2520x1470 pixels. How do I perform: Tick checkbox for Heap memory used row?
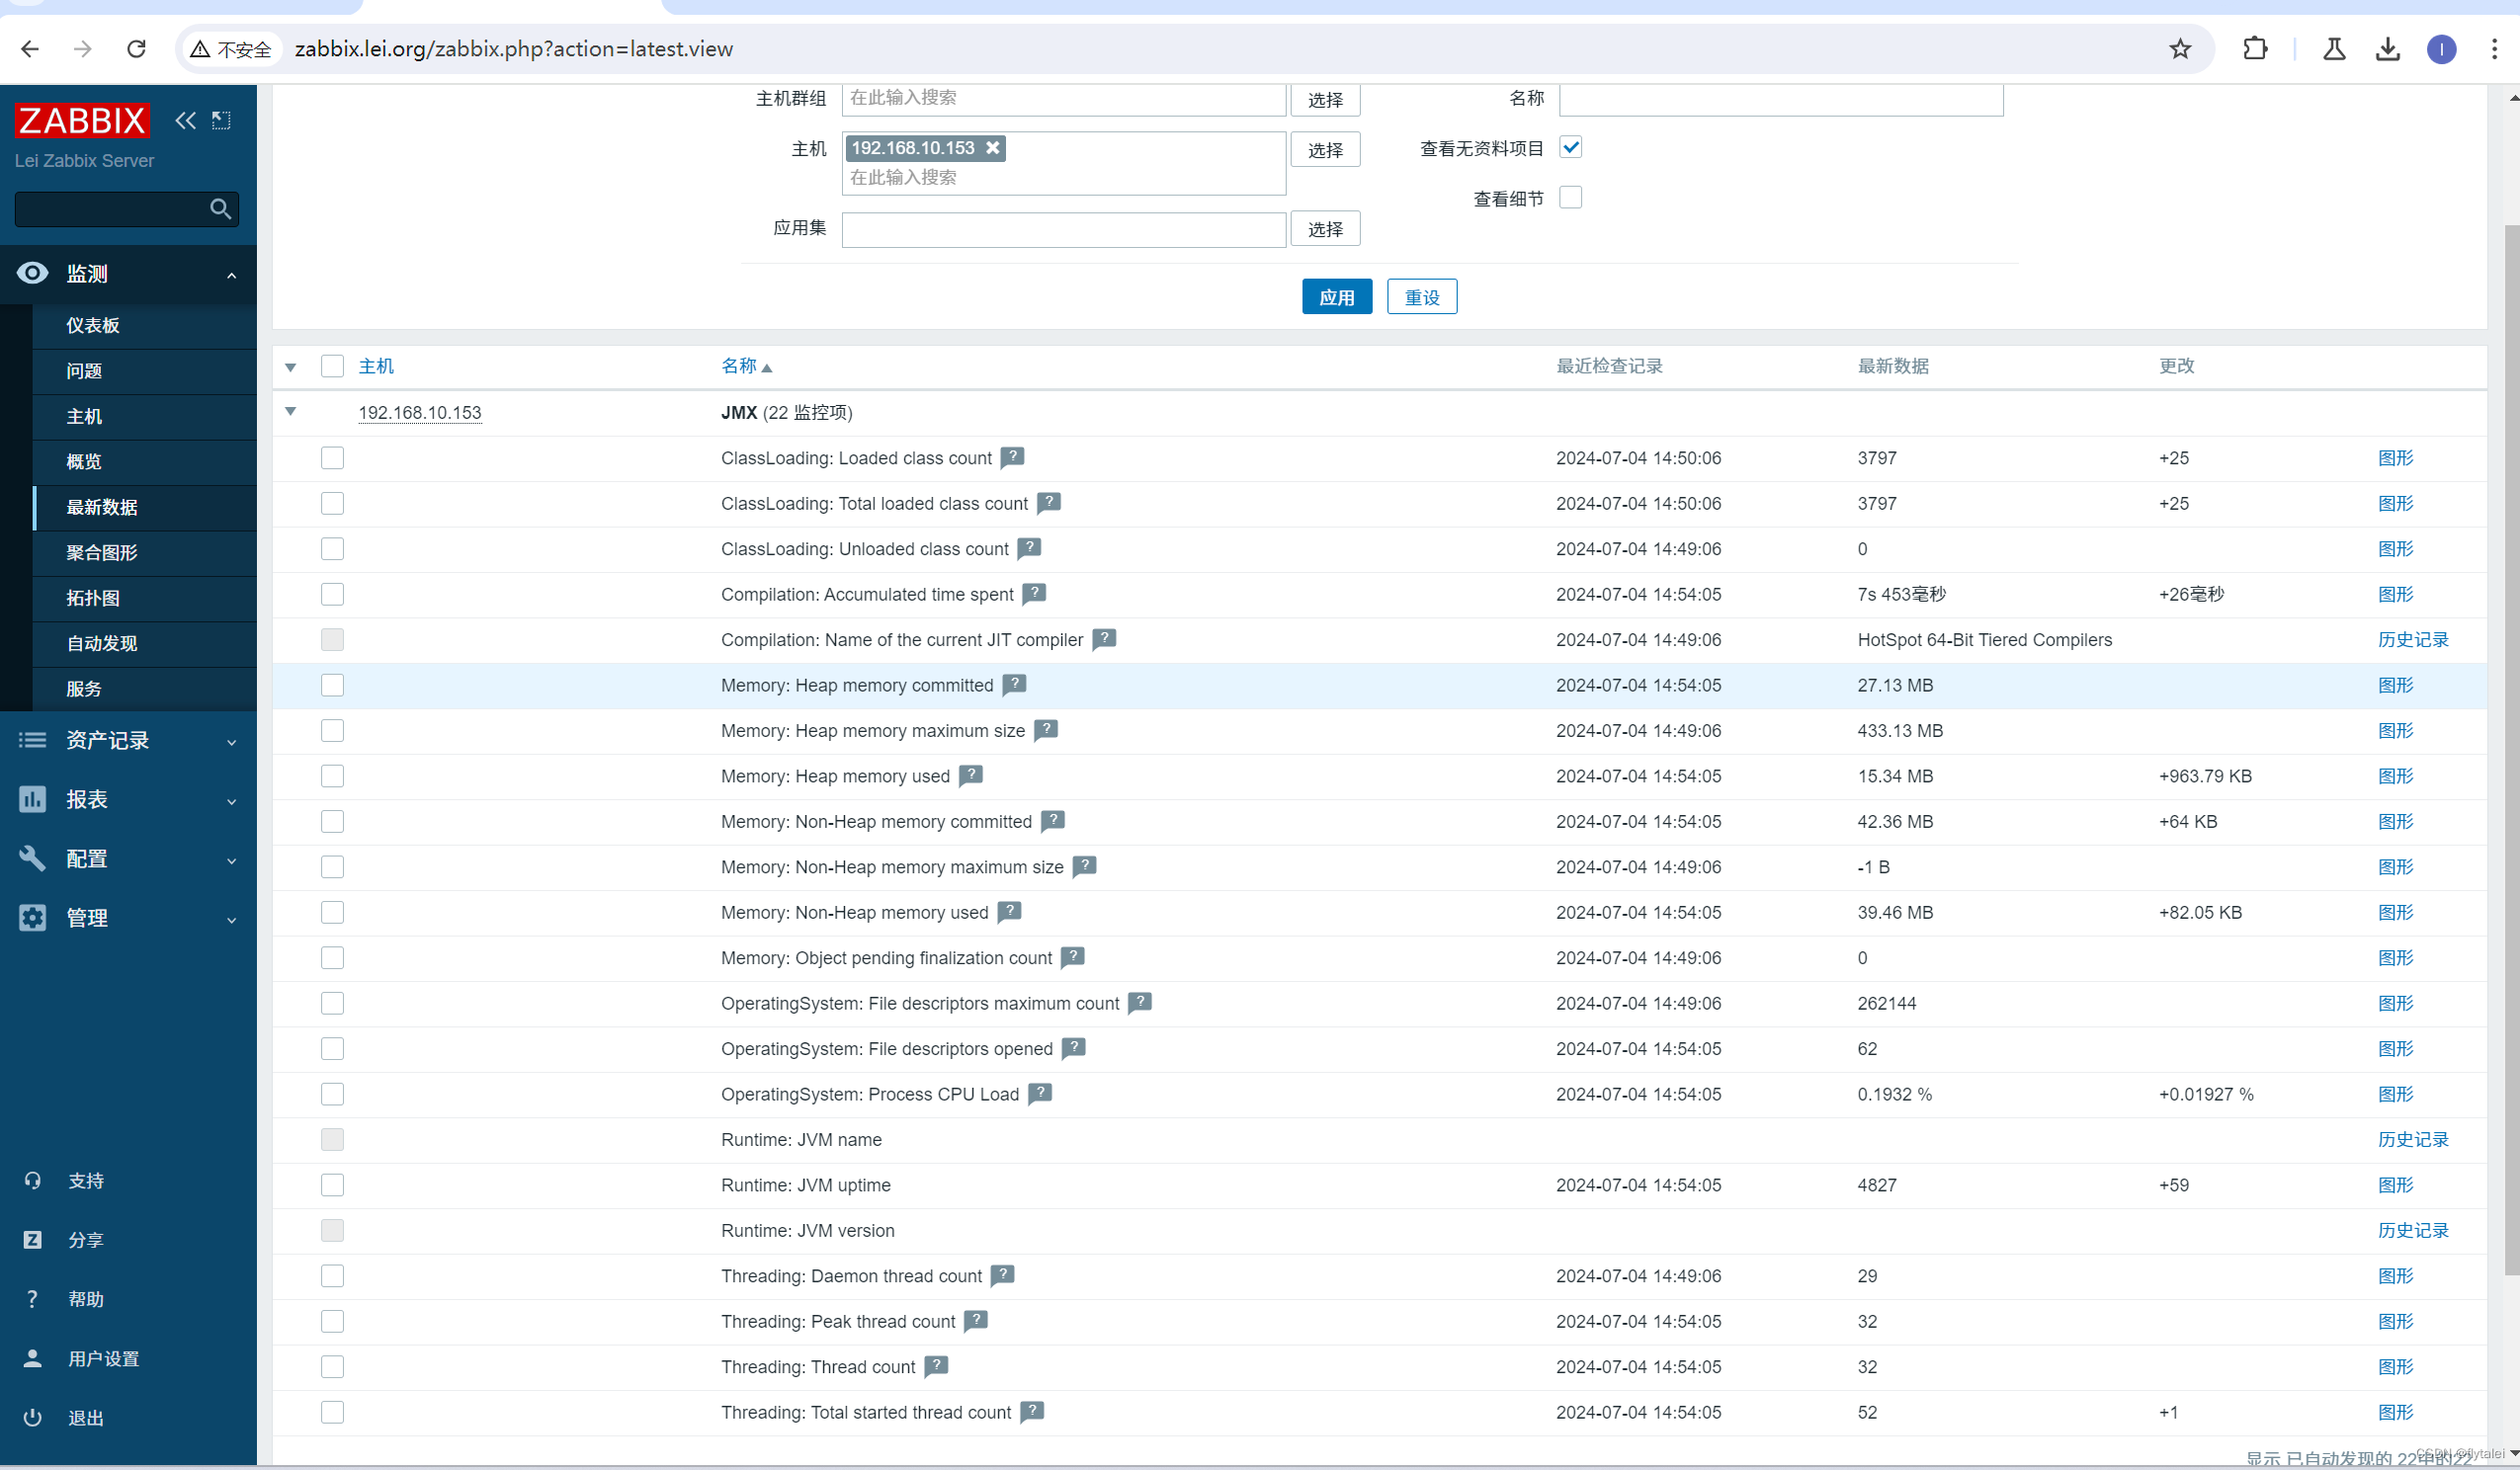[332, 776]
